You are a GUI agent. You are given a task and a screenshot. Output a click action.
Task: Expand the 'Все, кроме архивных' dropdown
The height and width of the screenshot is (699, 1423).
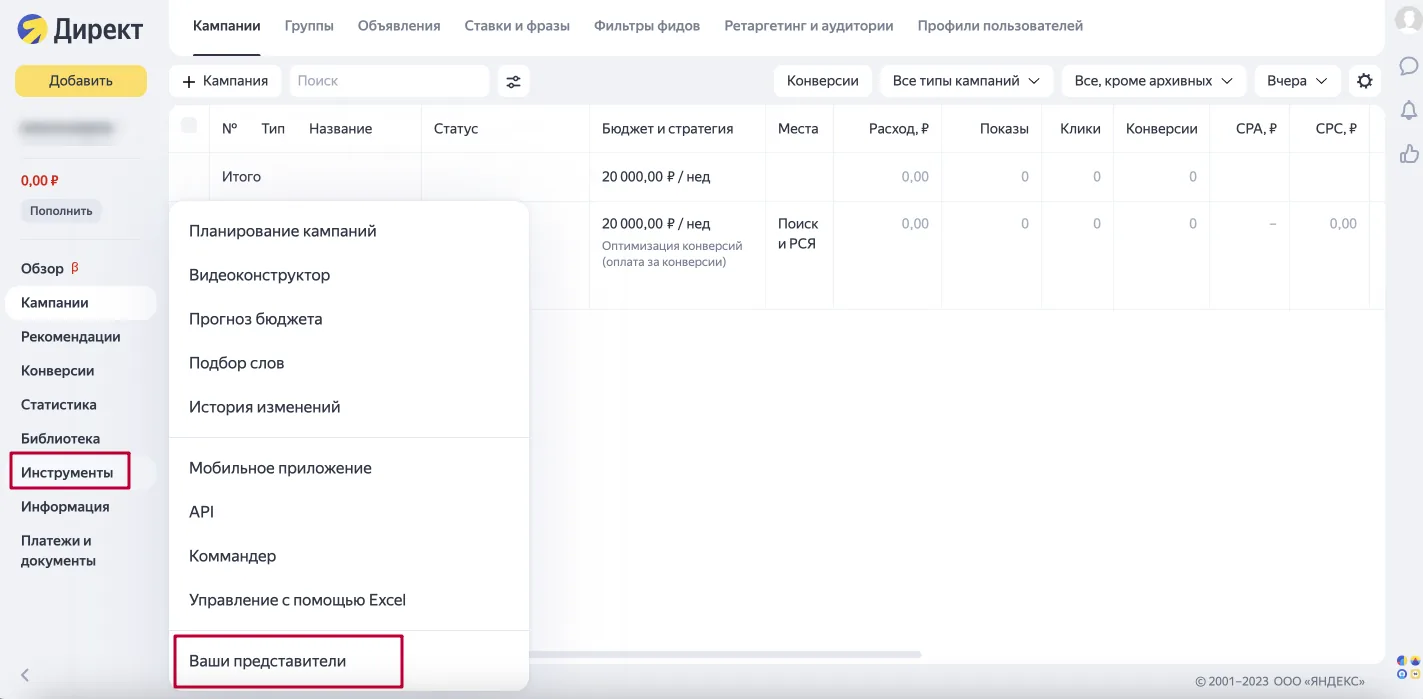click(1154, 81)
